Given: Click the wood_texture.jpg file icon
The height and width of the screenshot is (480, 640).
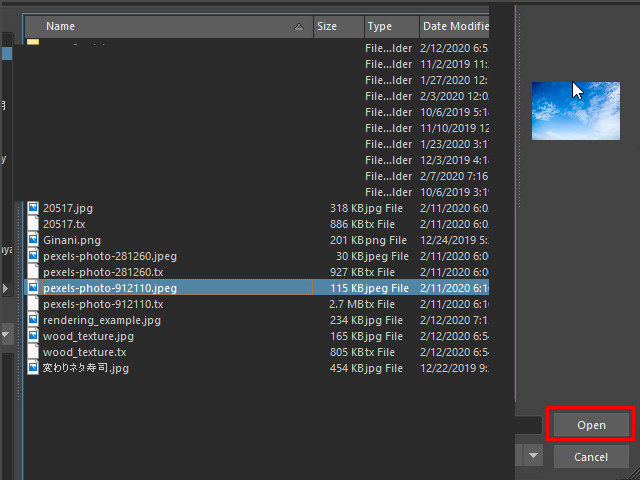Looking at the screenshot, I should click(32, 336).
